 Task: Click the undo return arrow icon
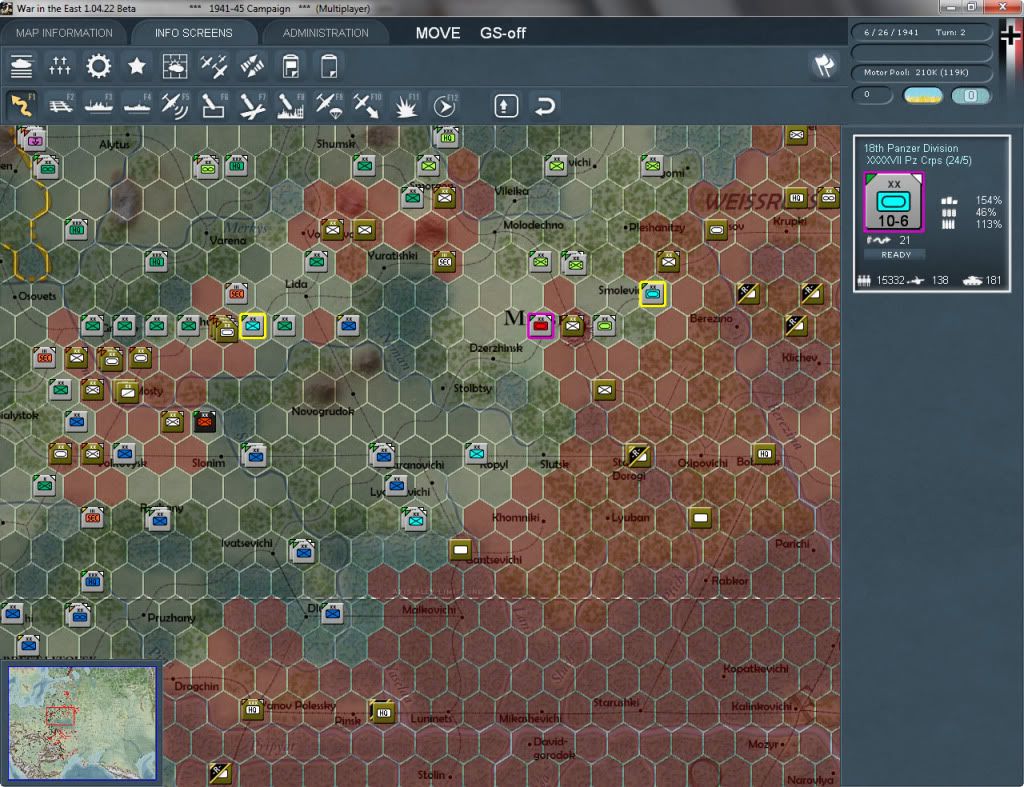pyautogui.click(x=545, y=106)
